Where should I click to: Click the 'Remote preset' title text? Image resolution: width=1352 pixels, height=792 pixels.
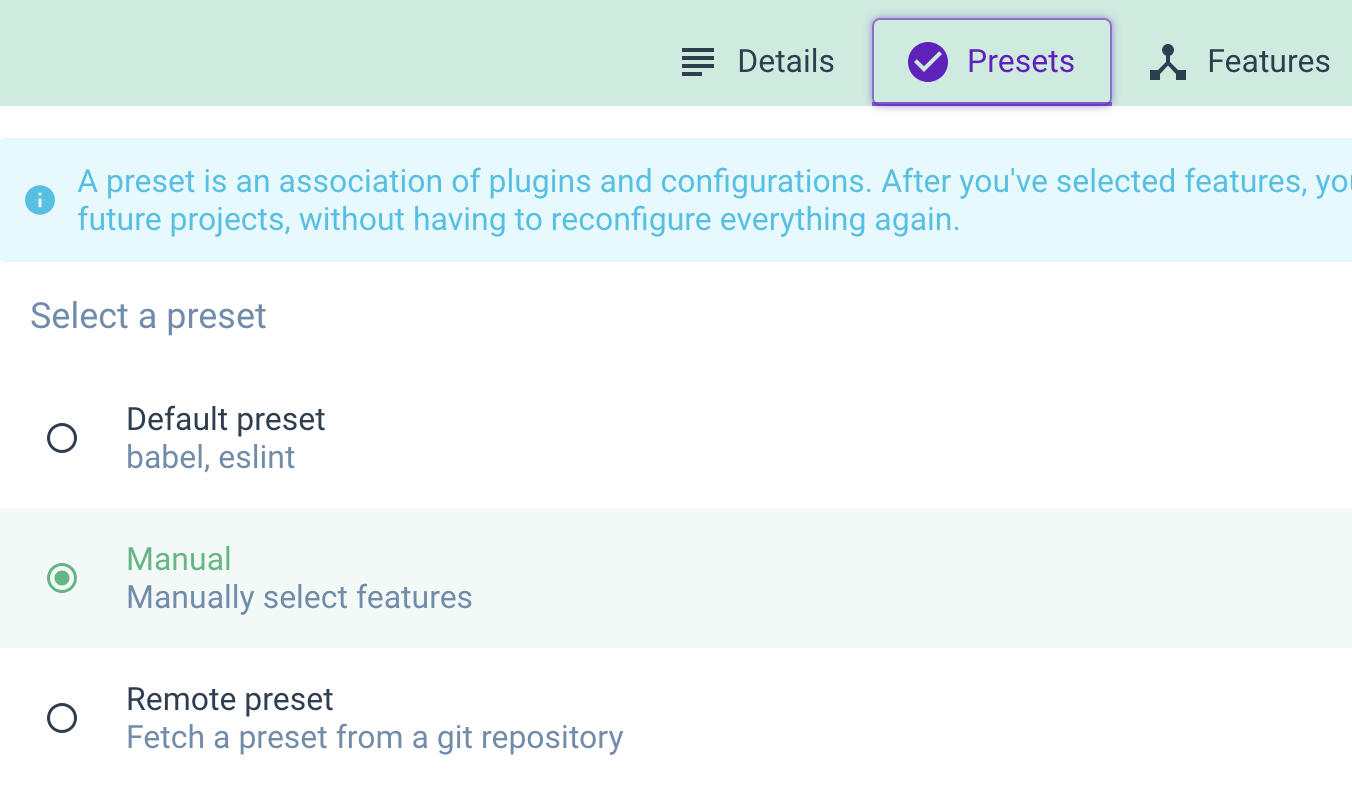[230, 699]
